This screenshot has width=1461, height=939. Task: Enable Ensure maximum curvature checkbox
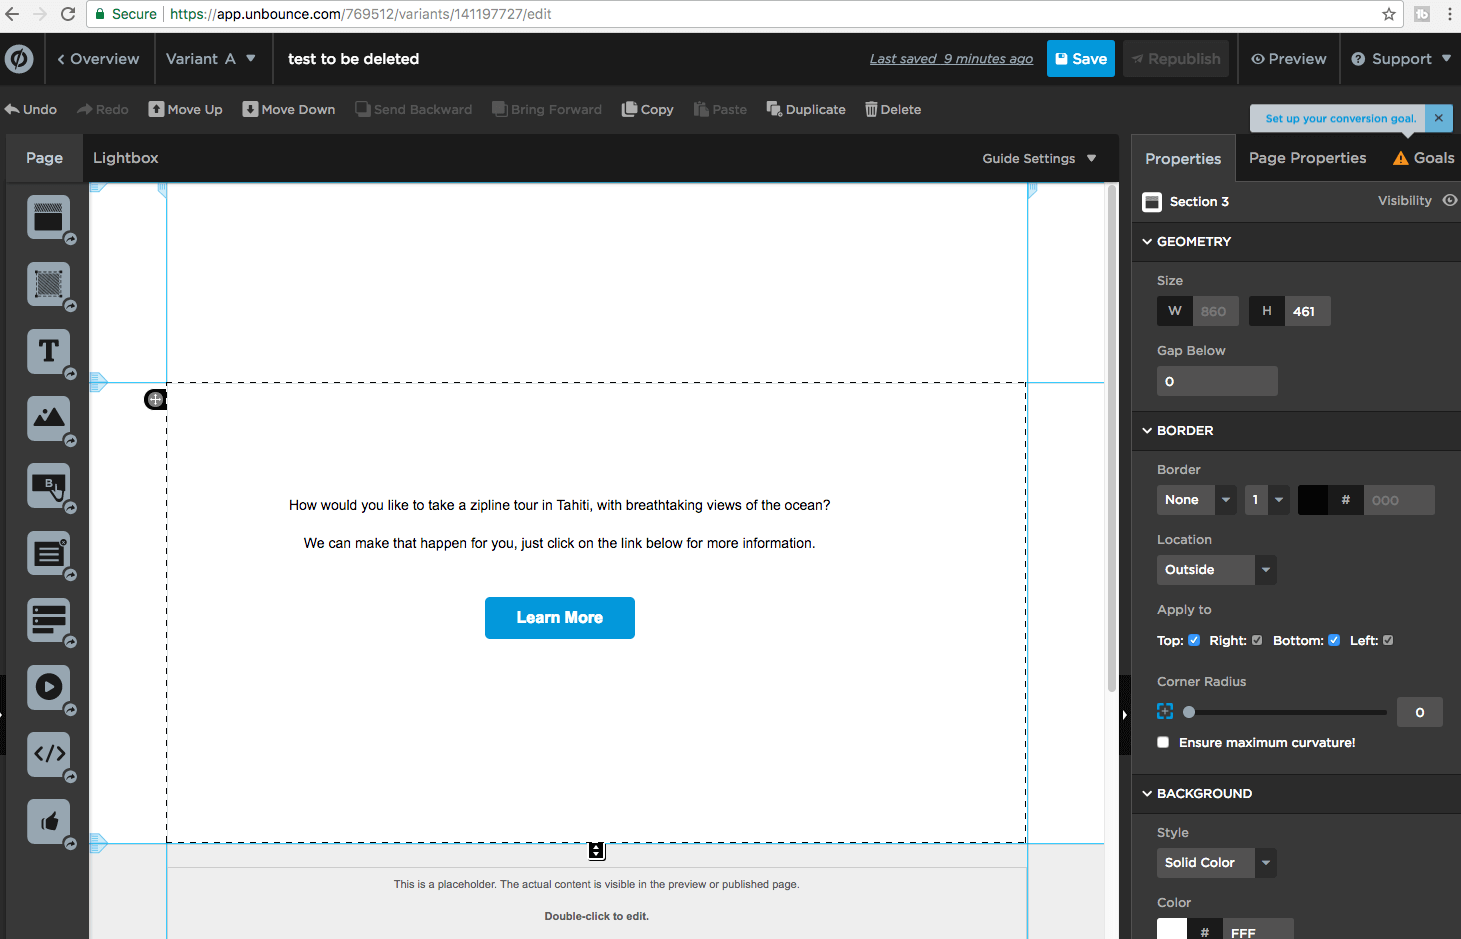pos(1163,742)
